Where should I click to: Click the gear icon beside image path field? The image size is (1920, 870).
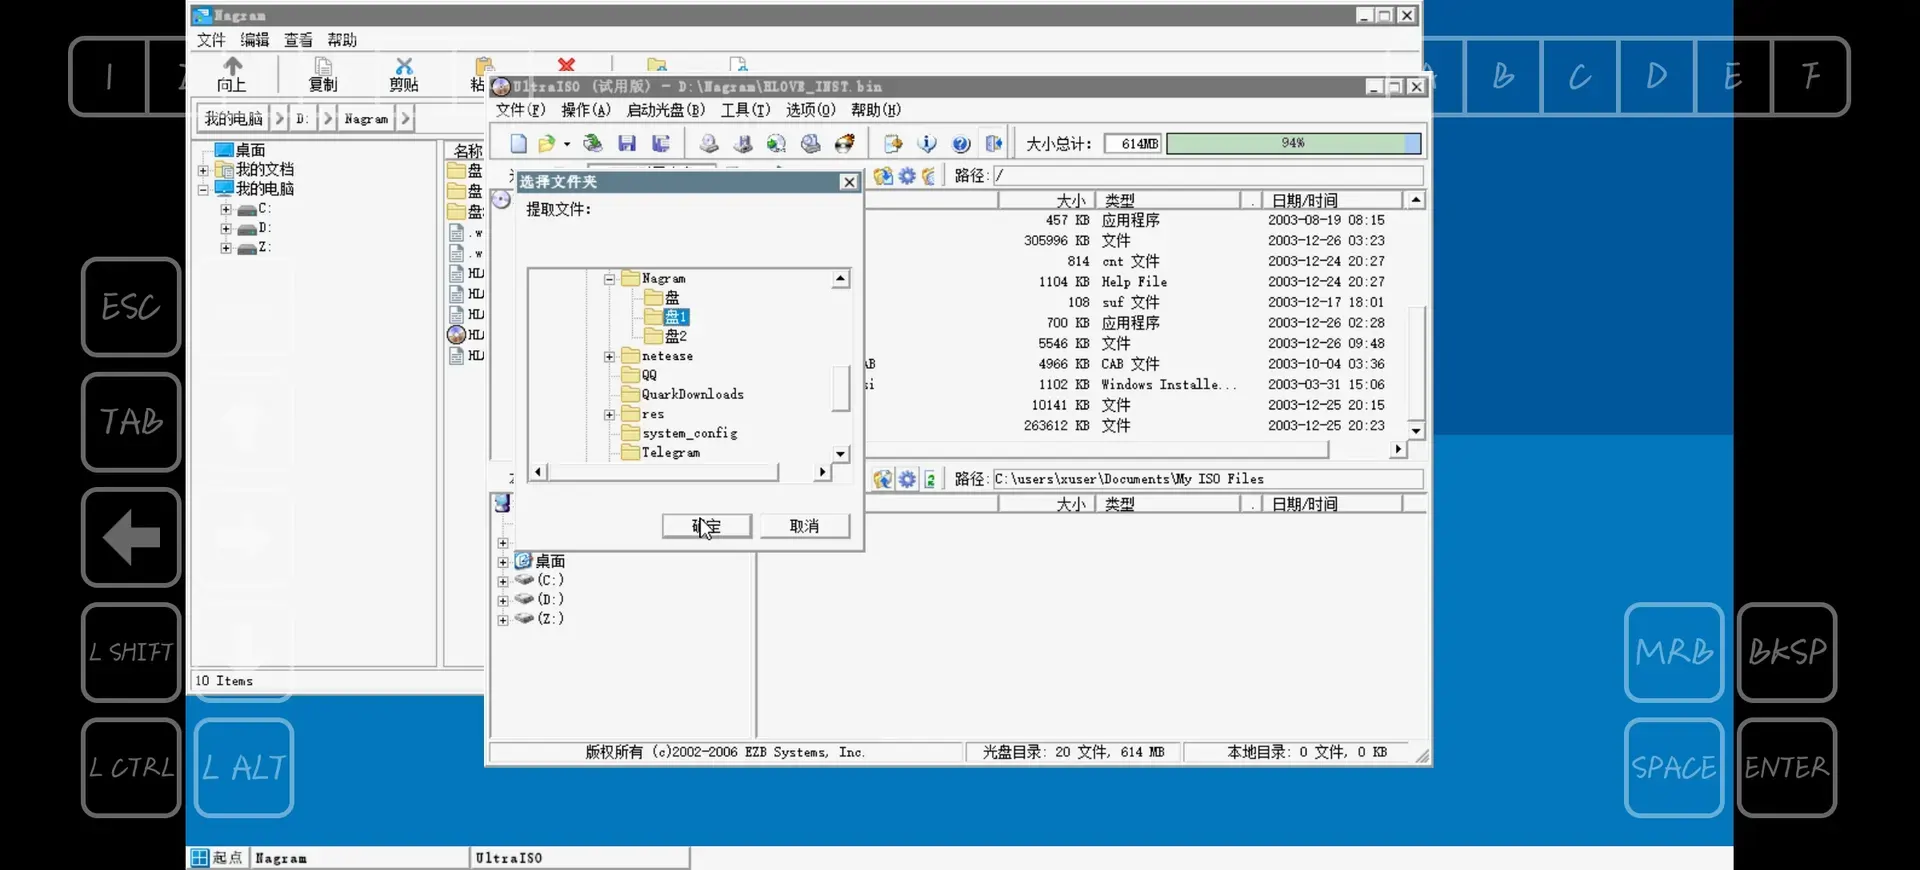907,176
